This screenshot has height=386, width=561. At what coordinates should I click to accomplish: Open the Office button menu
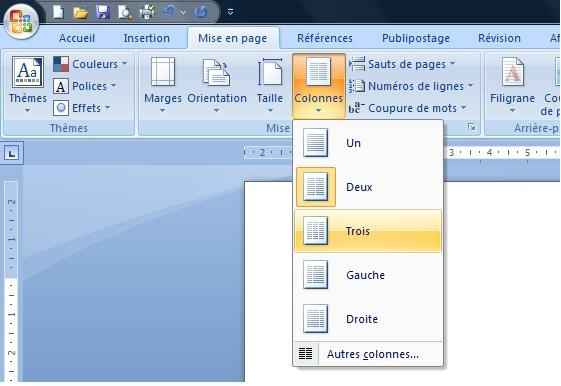click(x=21, y=21)
